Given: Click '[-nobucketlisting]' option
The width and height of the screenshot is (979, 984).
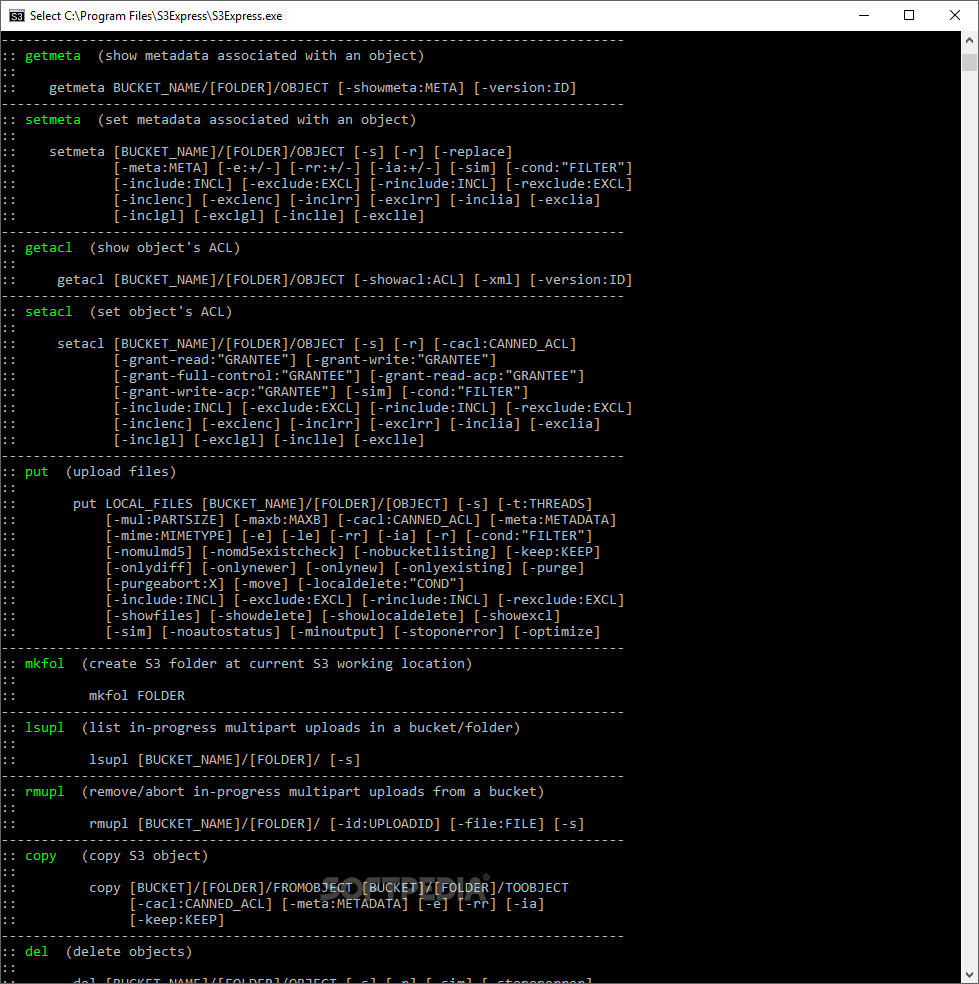Looking at the screenshot, I should (425, 552).
